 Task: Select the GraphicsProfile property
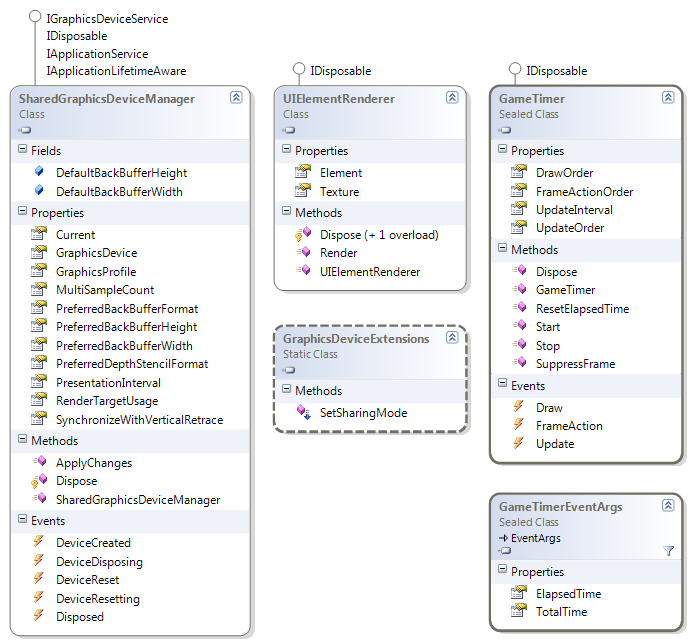pyautogui.click(x=96, y=272)
